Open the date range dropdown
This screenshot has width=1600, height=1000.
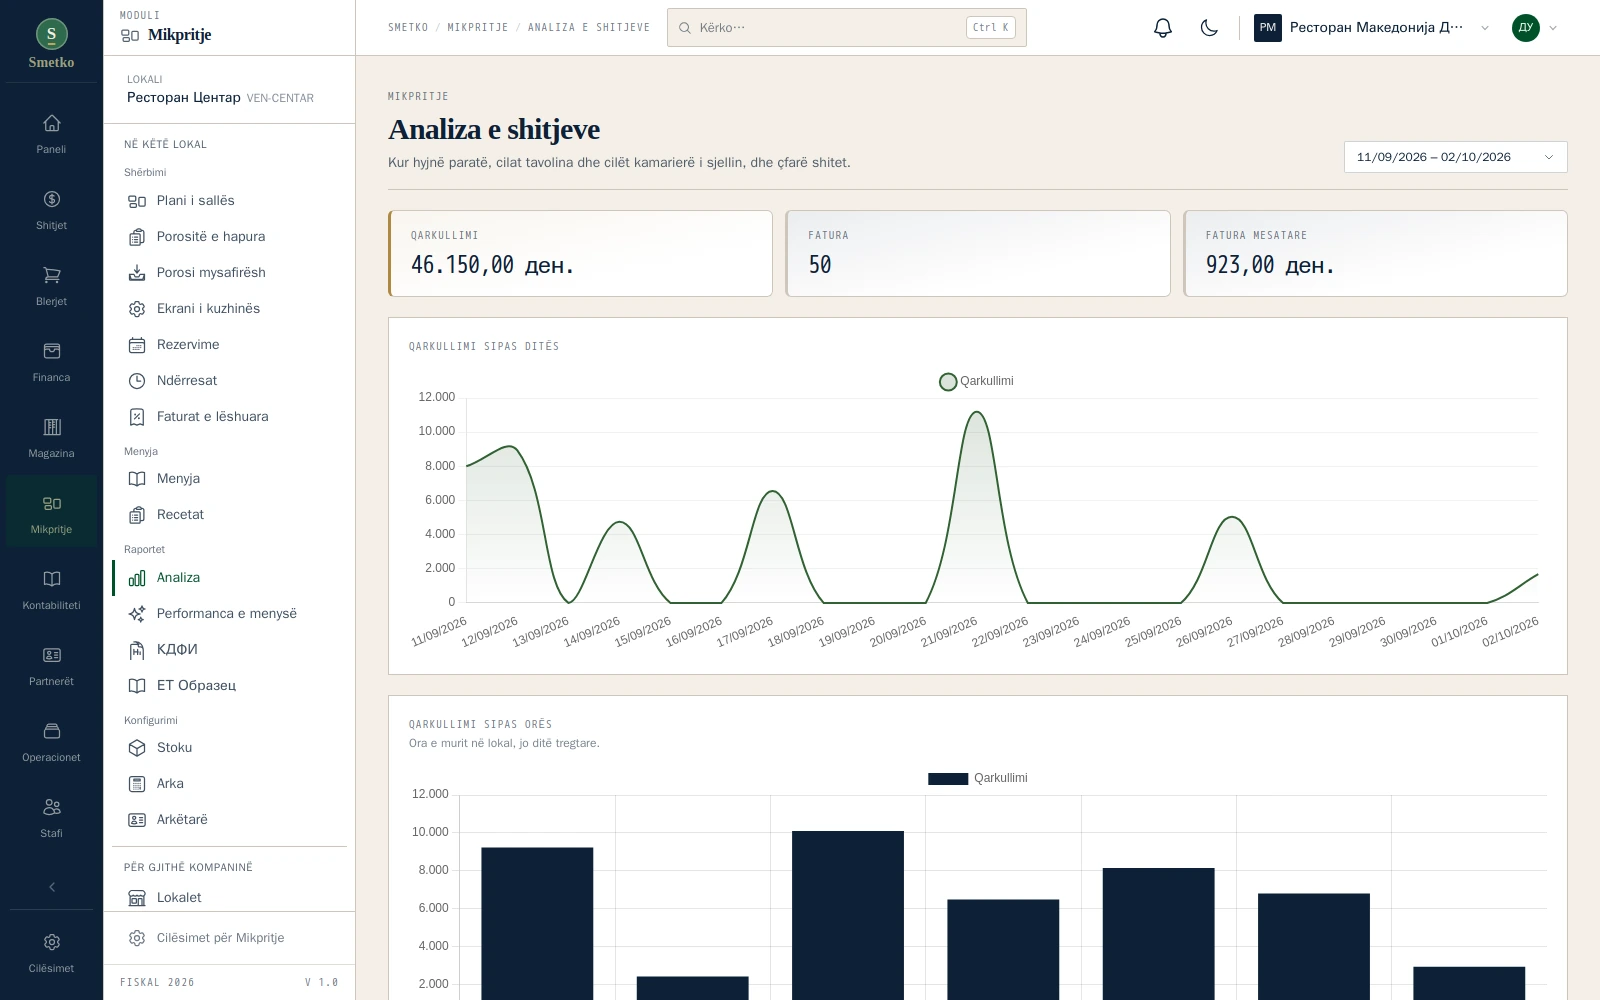coord(1455,157)
